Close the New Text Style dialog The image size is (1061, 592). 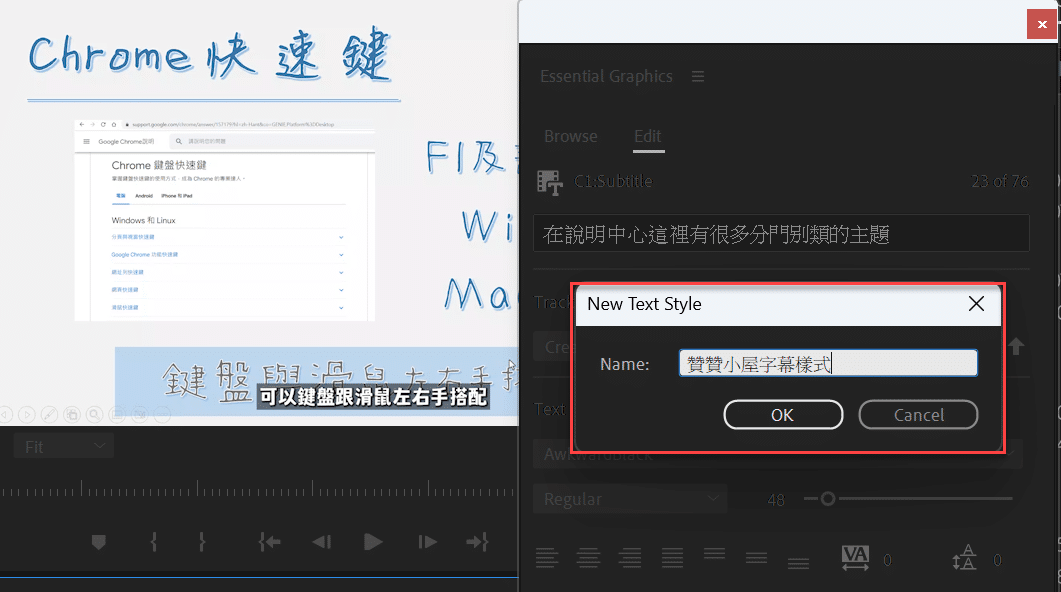tap(976, 304)
